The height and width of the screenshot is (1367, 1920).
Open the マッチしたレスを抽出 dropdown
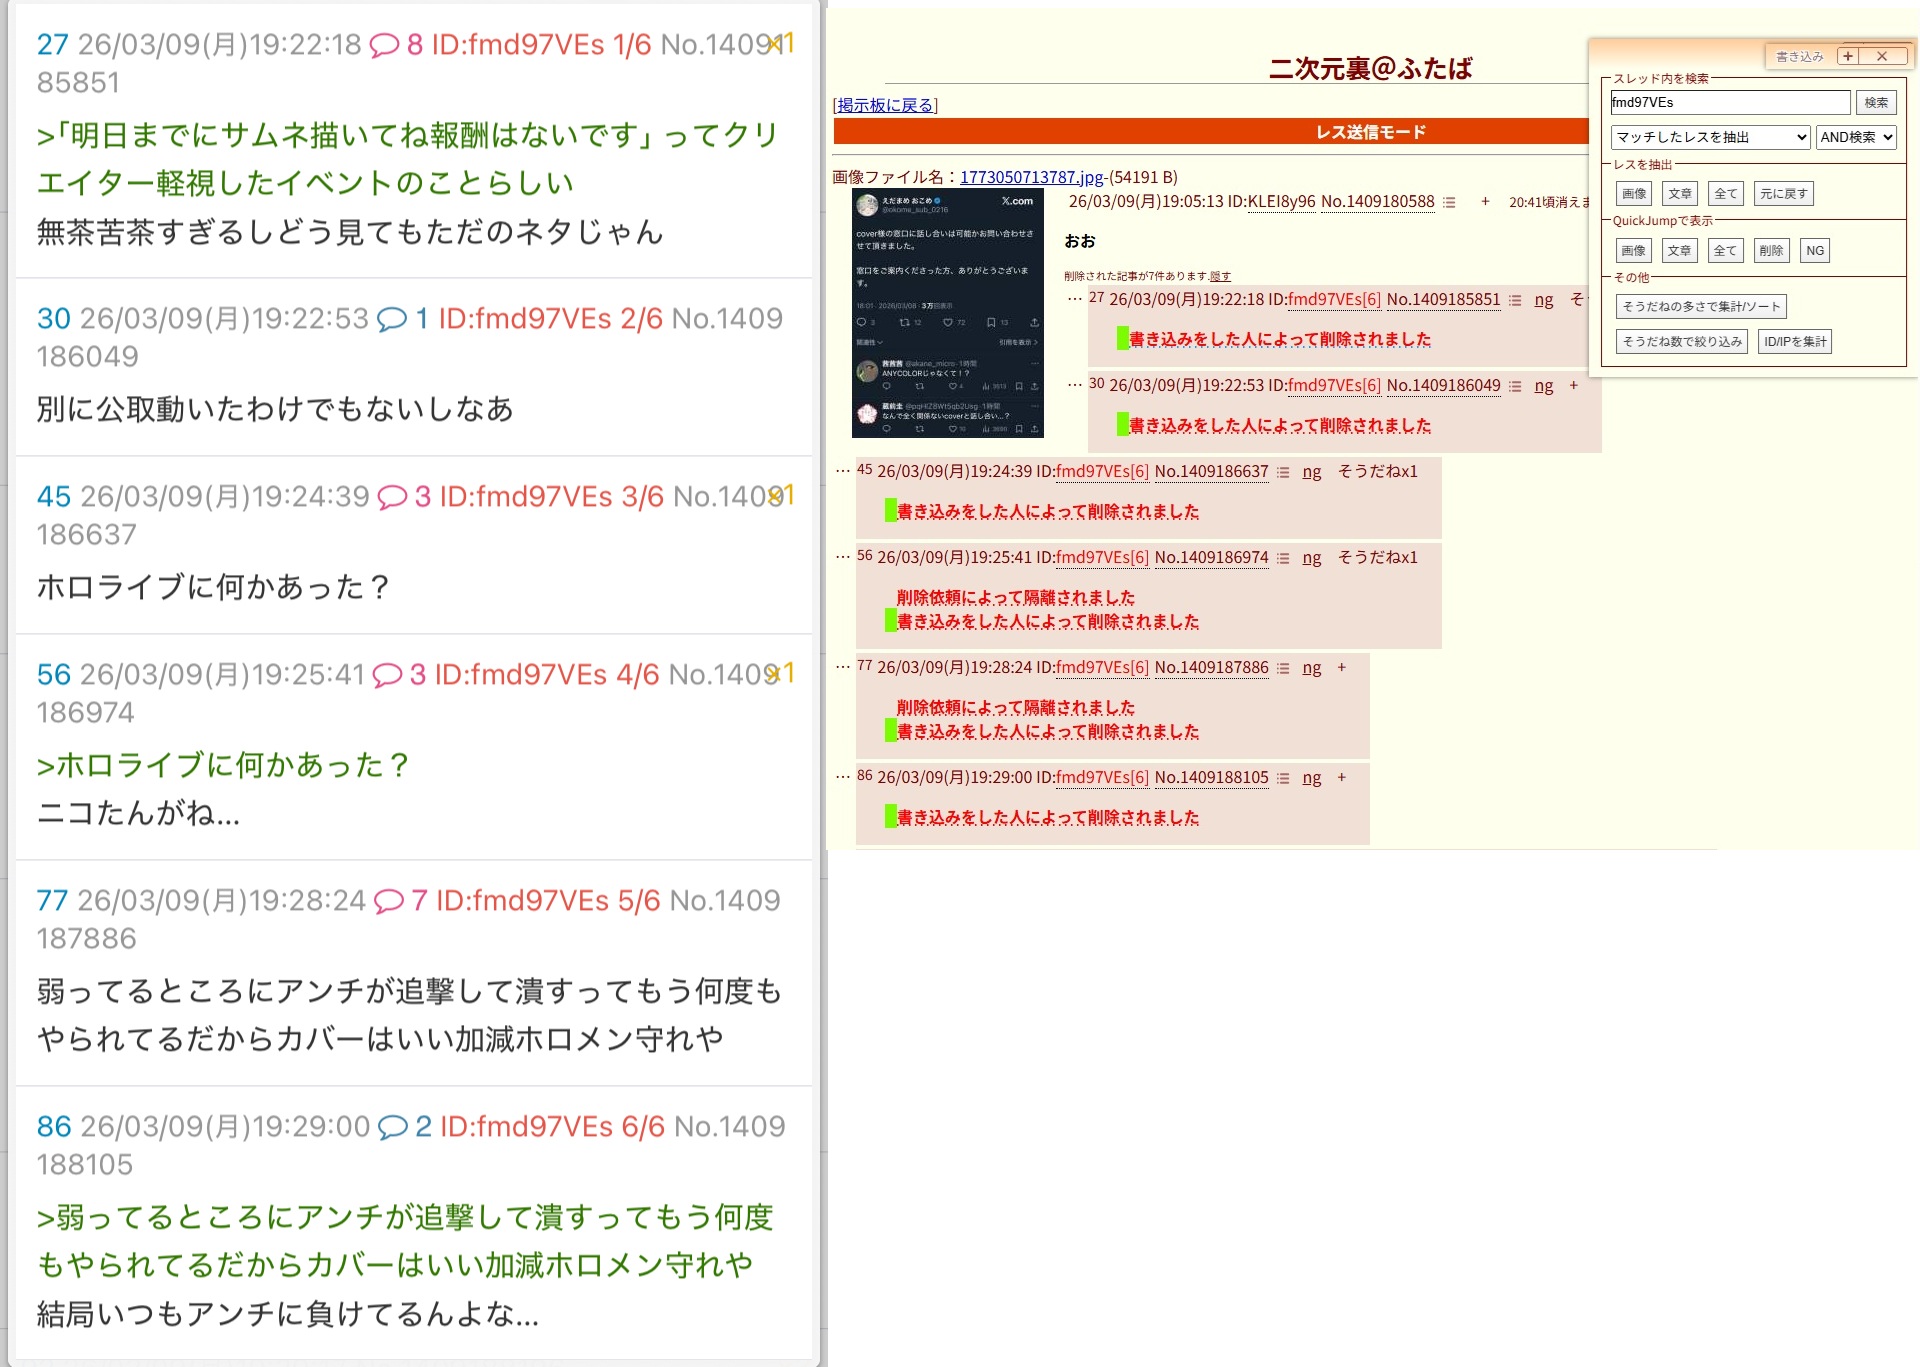1710,137
